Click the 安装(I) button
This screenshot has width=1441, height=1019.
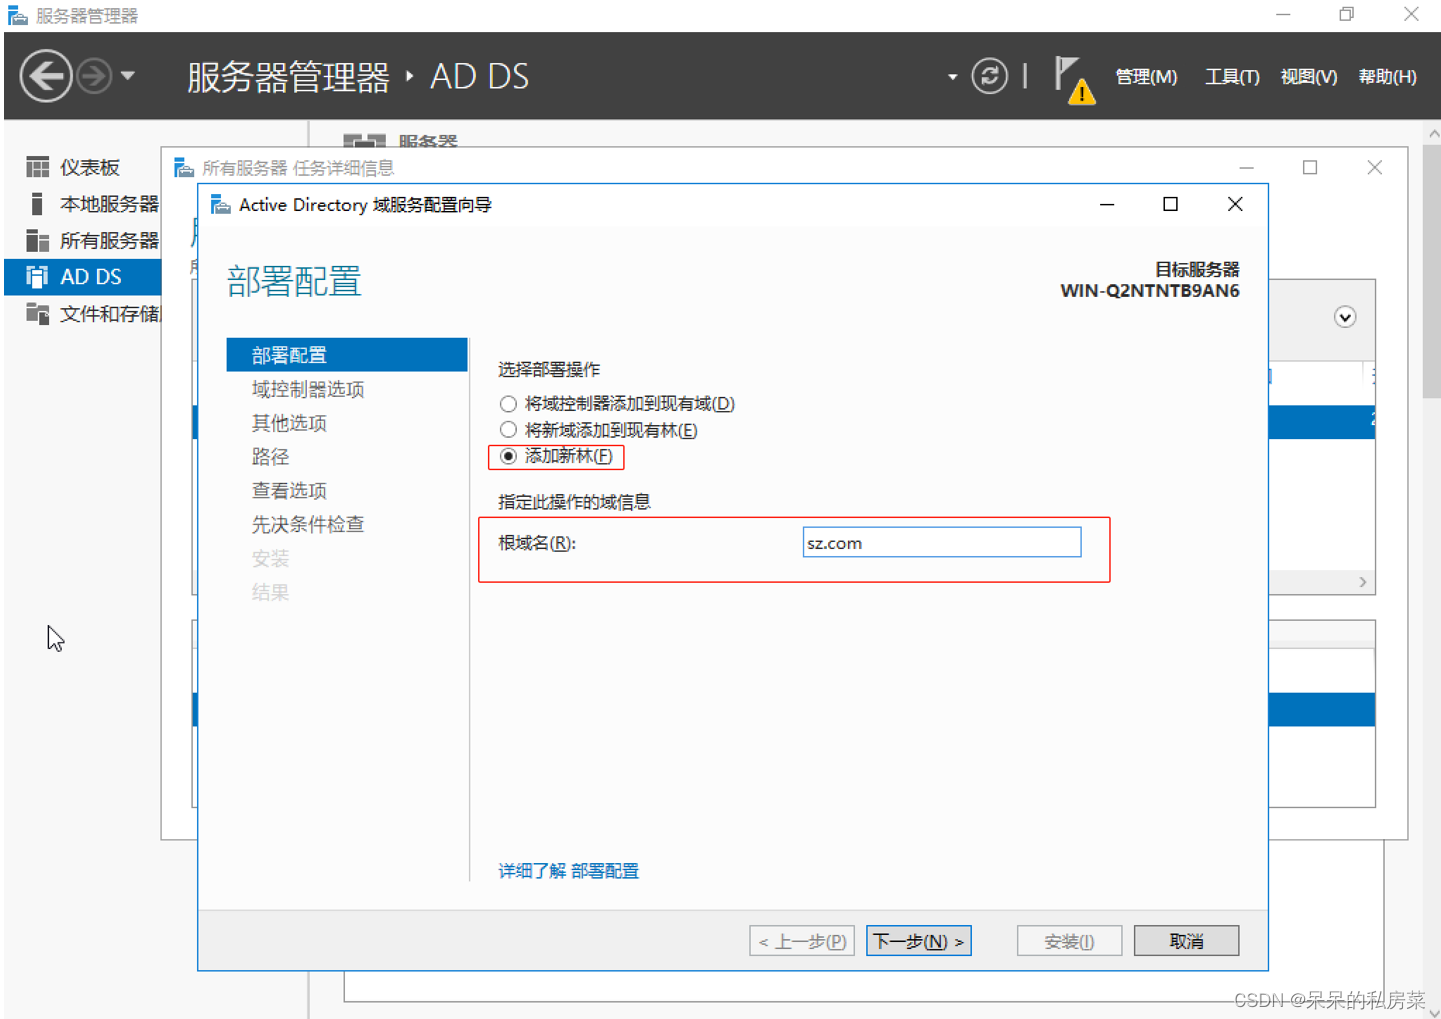click(1069, 941)
